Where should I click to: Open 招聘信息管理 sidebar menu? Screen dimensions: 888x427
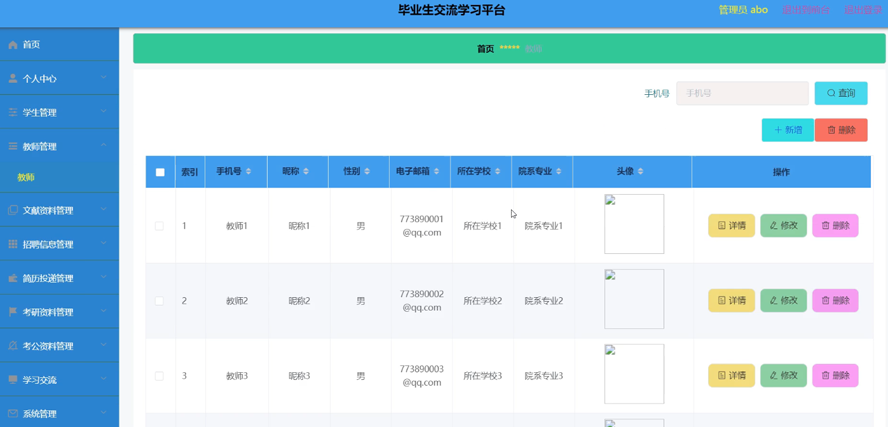point(59,244)
